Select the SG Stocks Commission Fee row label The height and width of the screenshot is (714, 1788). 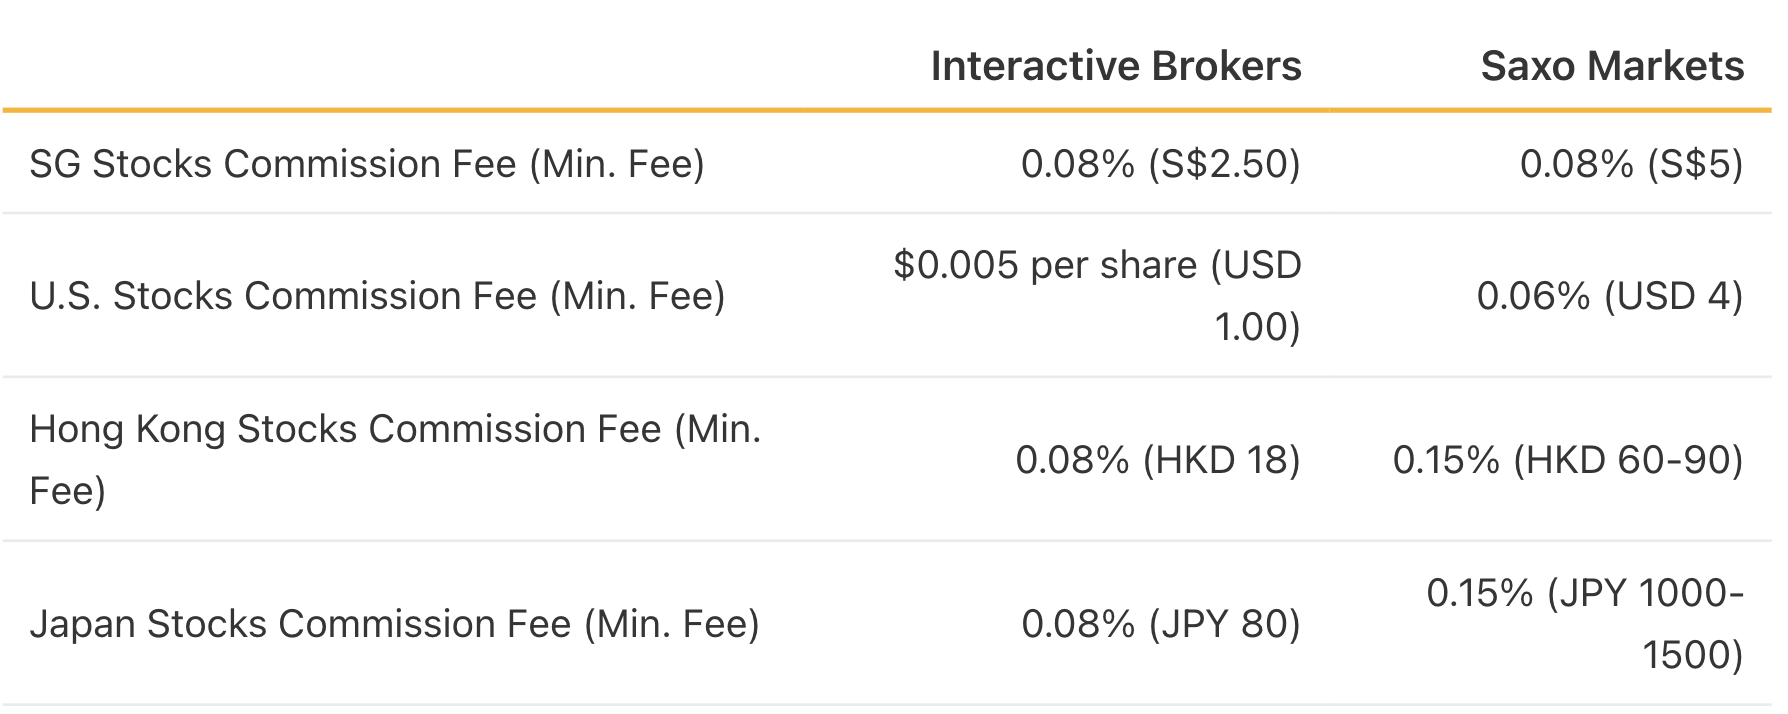tap(367, 164)
